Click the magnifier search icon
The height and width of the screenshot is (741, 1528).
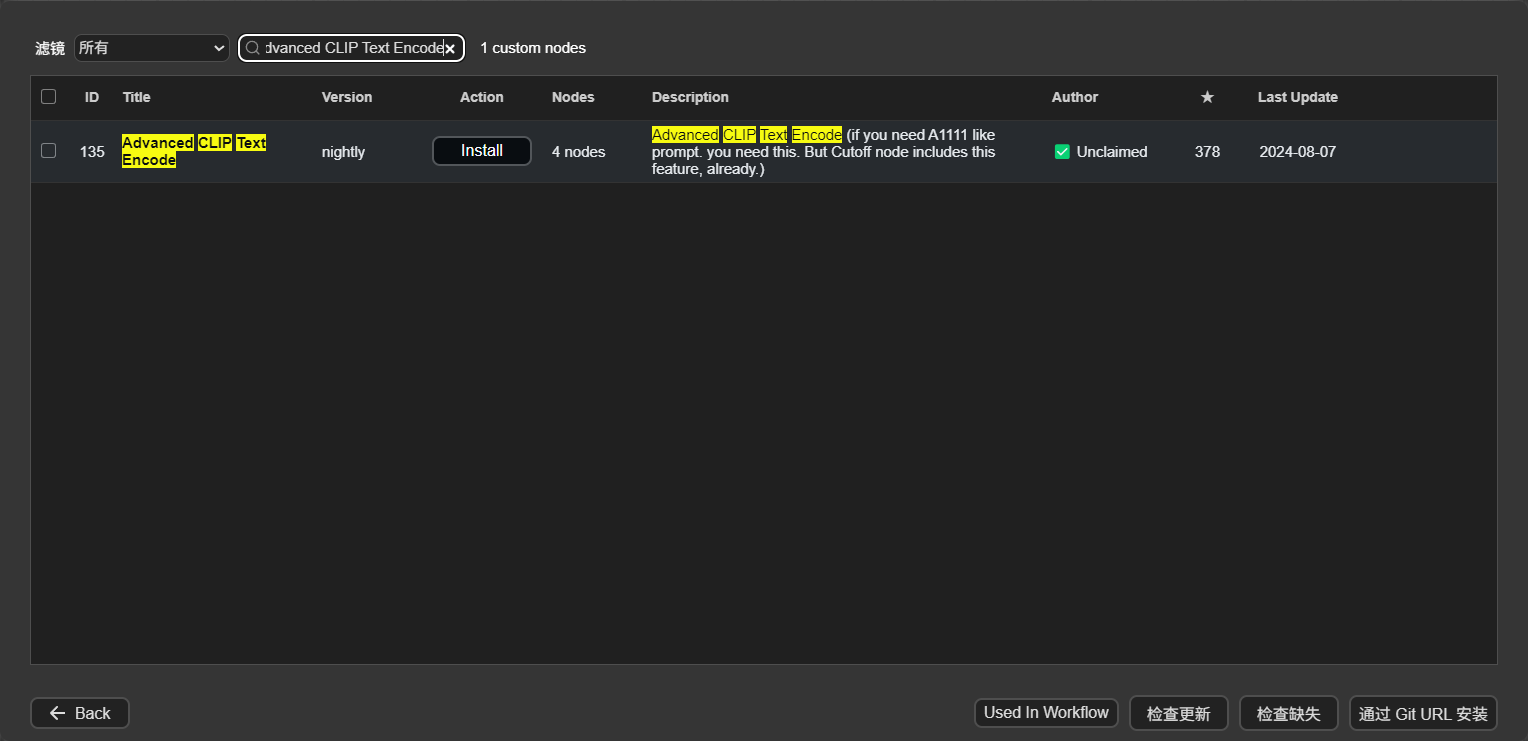252,48
